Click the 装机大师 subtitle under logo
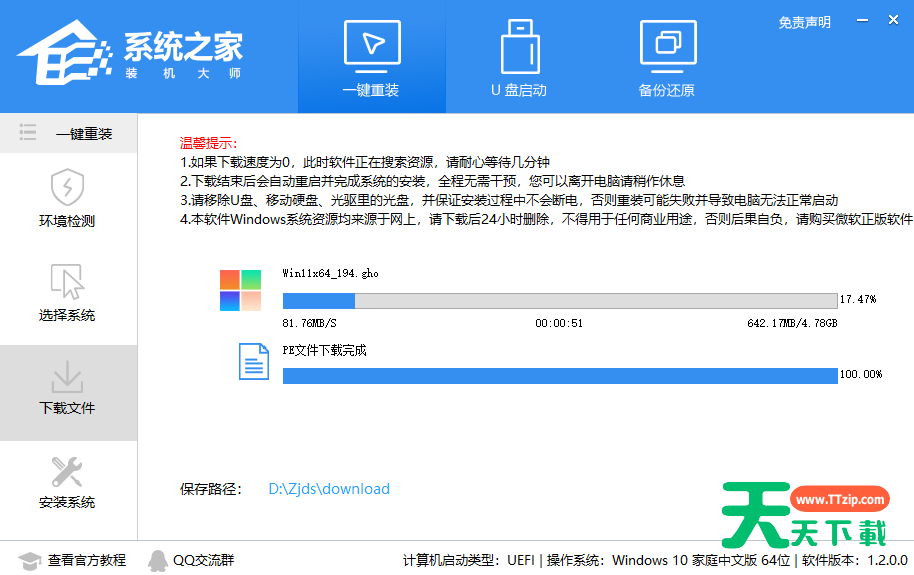This screenshot has height=575, width=914. pyautogui.click(x=183, y=73)
